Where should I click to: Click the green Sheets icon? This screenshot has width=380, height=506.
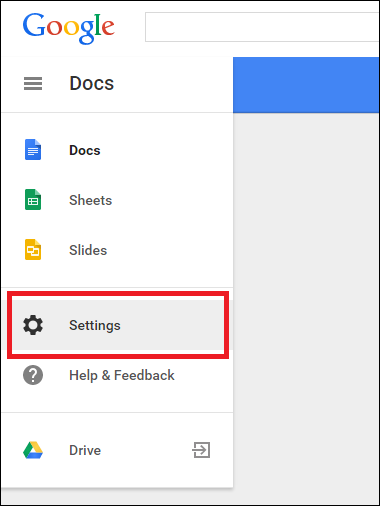tap(33, 200)
